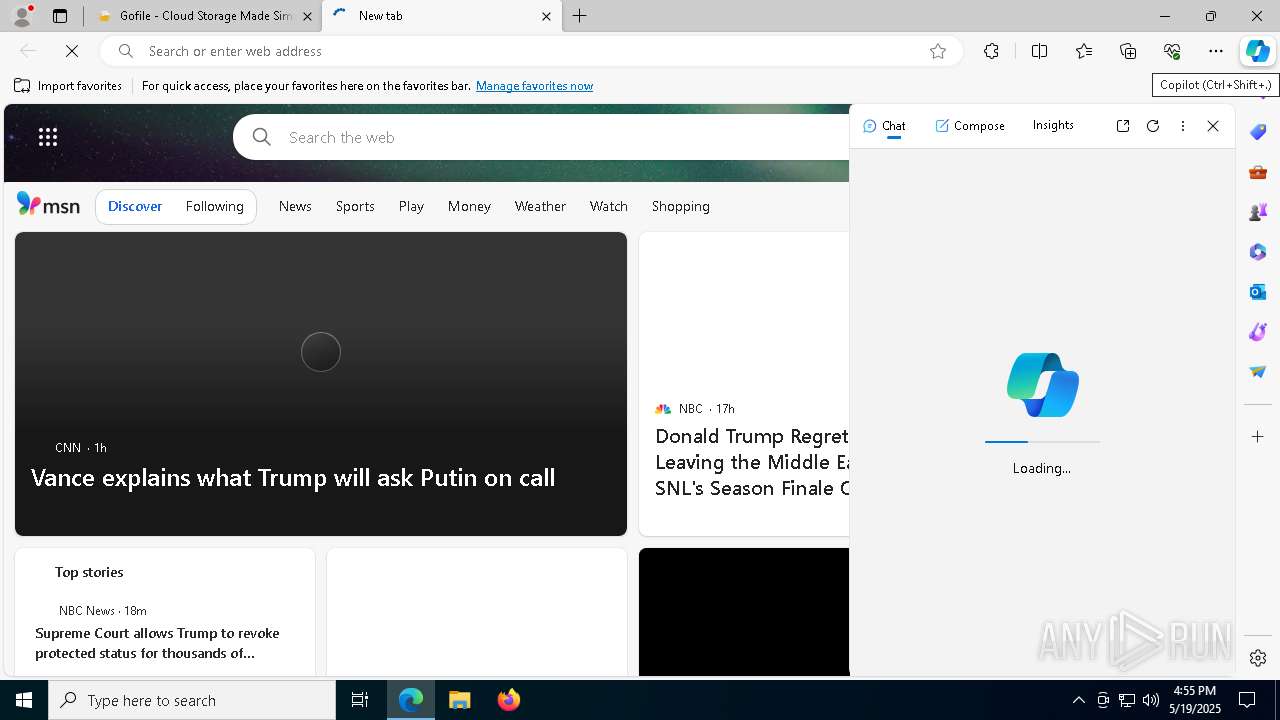Open the Favorites list
The width and height of the screenshot is (1280, 720).
pos(1084,51)
